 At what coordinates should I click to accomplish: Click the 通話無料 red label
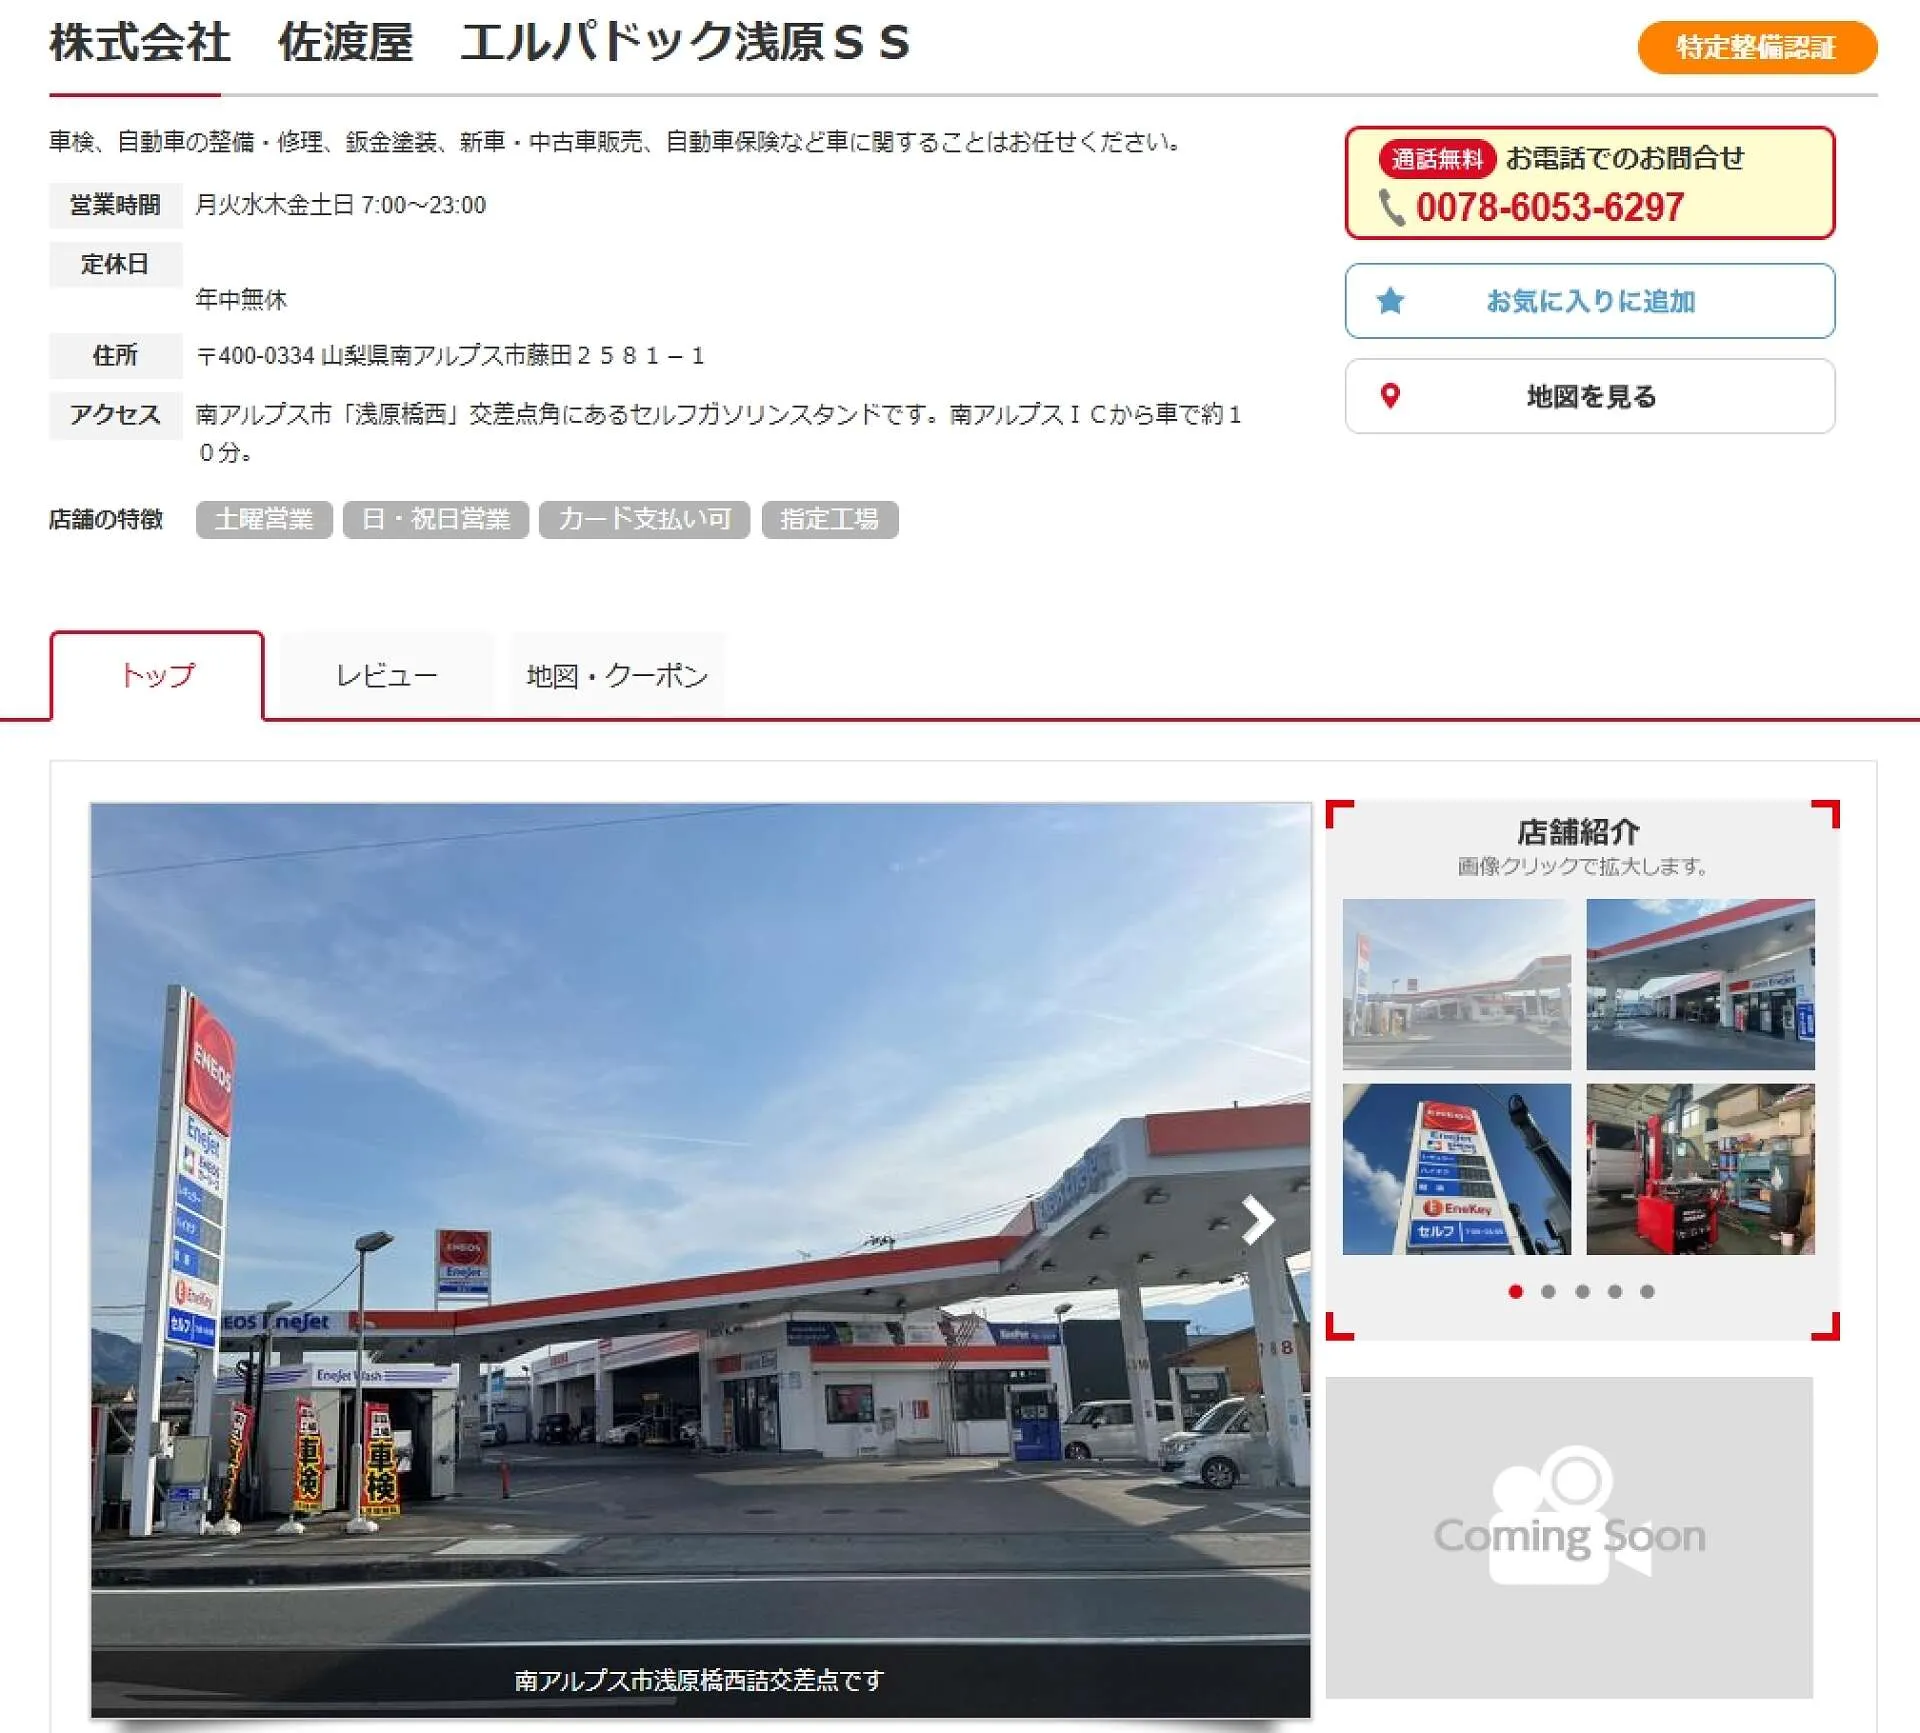tap(1436, 159)
